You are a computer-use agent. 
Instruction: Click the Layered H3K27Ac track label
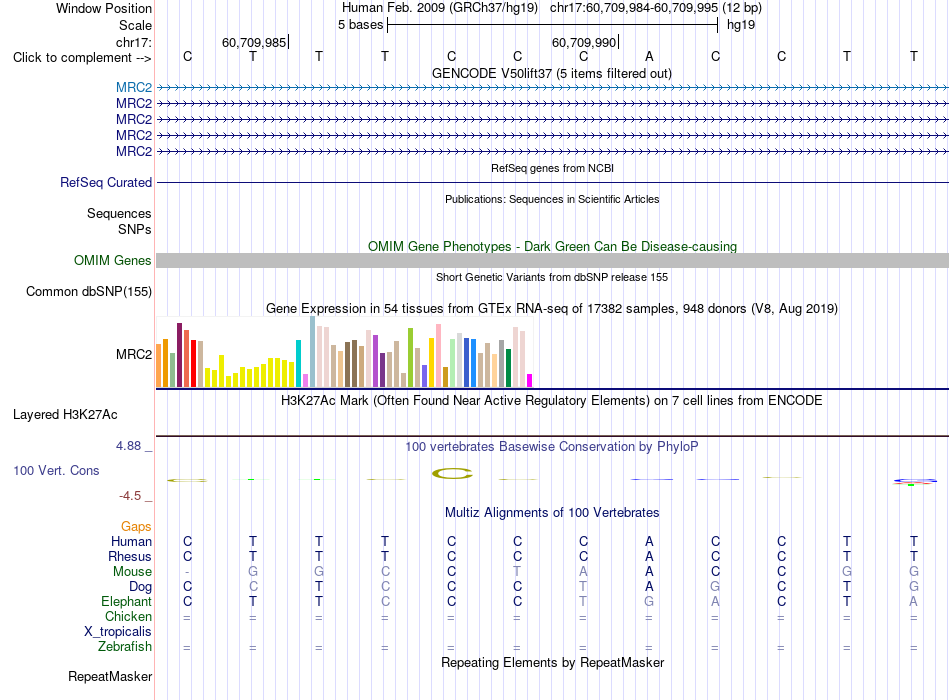(x=65, y=415)
